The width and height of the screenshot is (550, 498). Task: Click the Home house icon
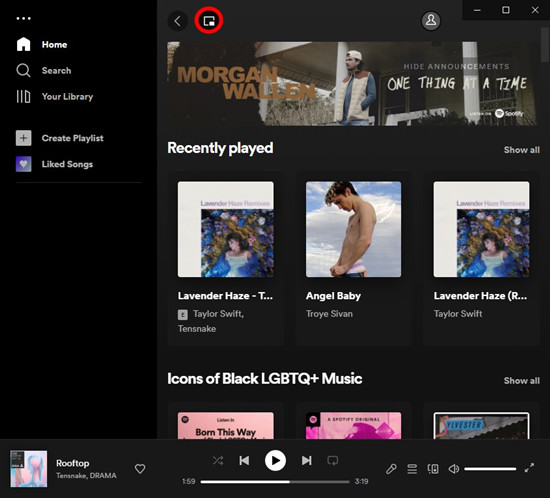click(x=24, y=45)
